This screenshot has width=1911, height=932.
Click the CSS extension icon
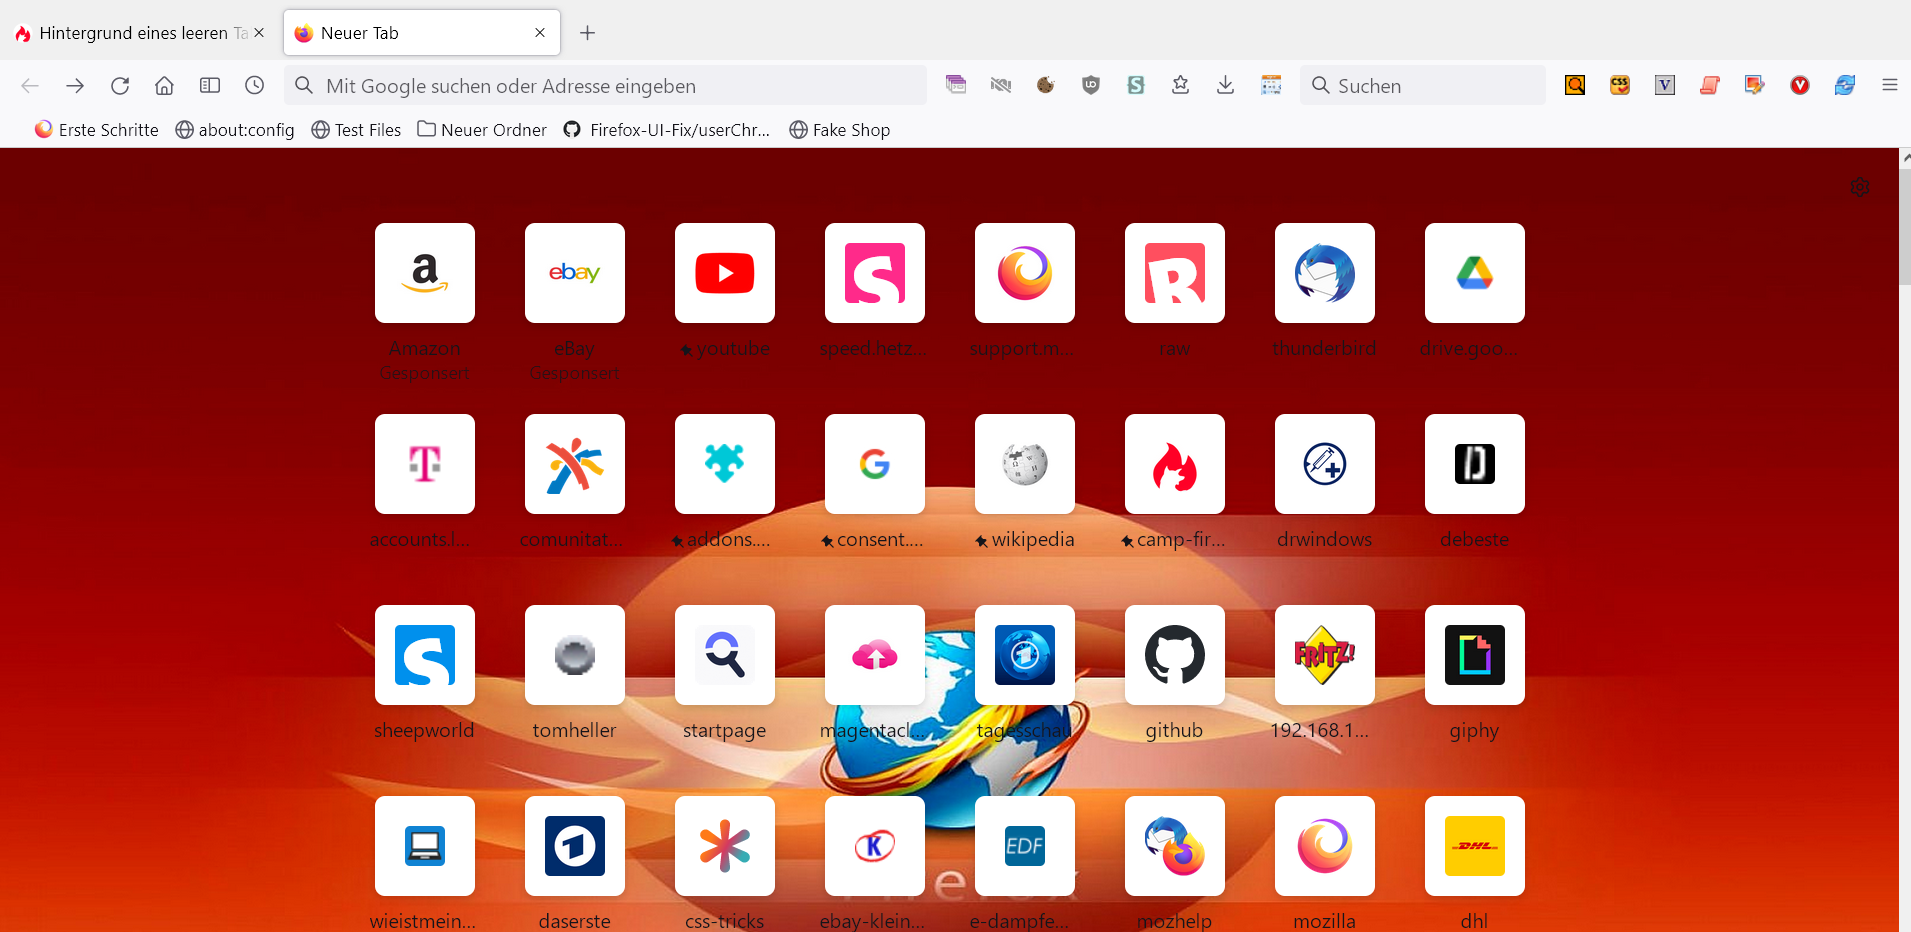tap(1620, 86)
